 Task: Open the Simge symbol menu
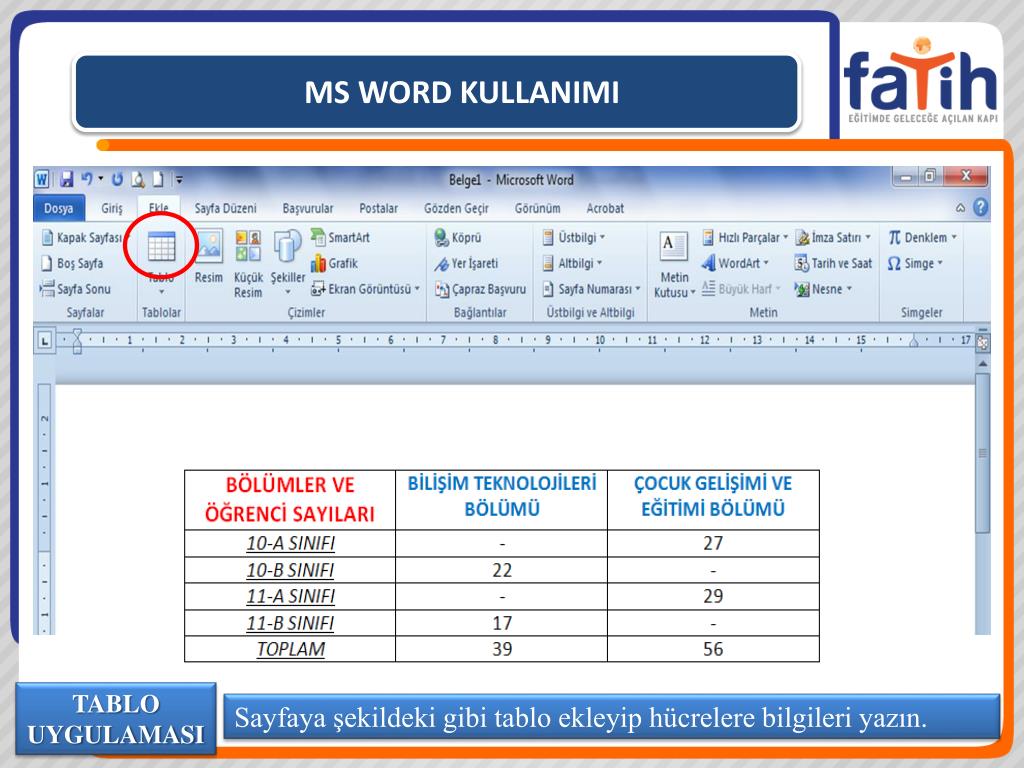click(916, 263)
